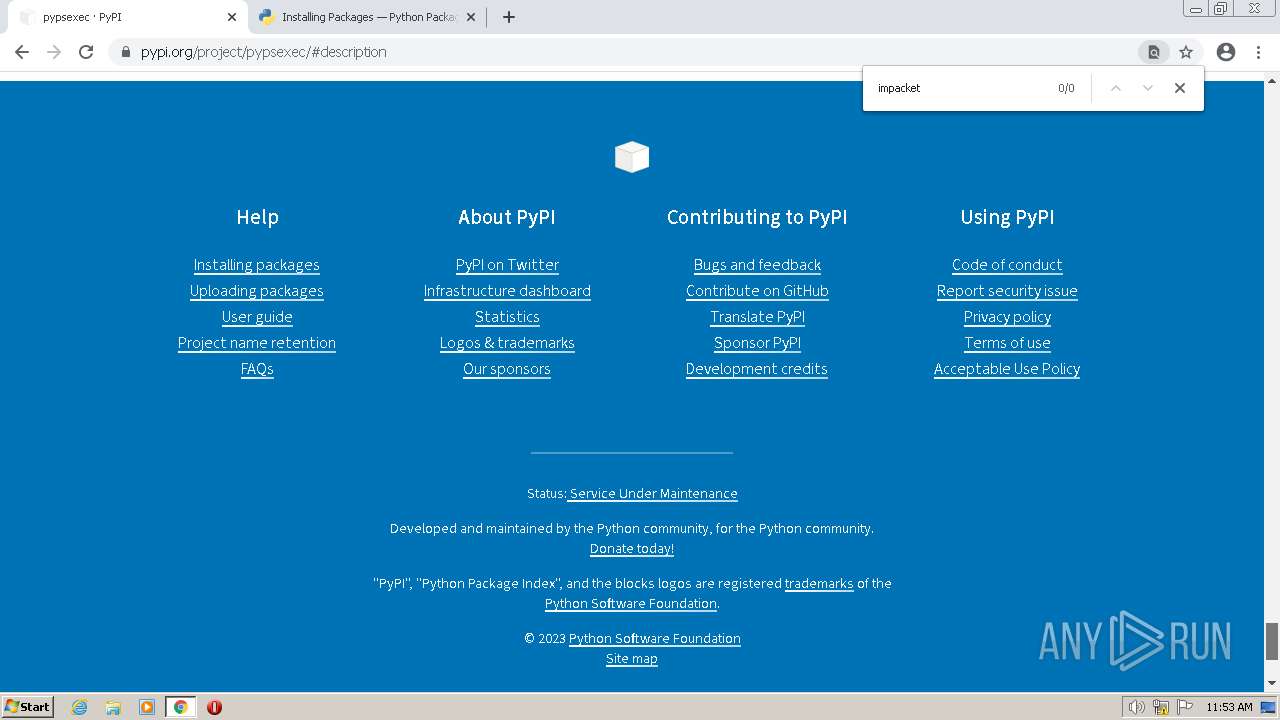Click the volume tray icon
Screen dimensions: 1280x720
(x=1136, y=707)
